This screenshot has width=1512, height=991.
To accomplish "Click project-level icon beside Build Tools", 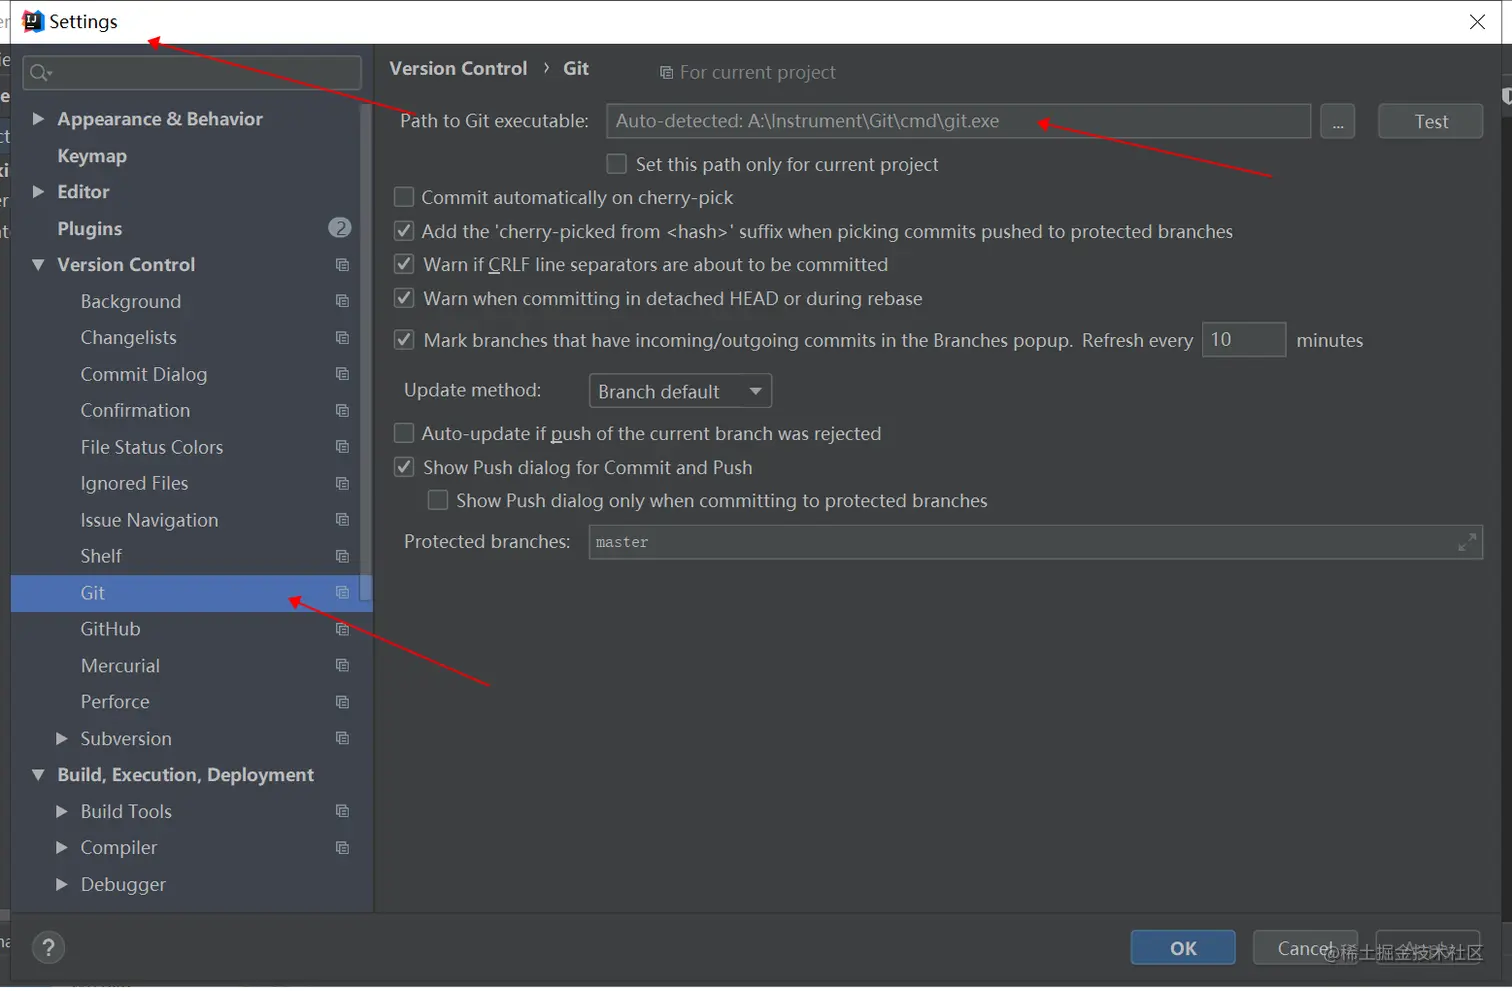I will [342, 811].
